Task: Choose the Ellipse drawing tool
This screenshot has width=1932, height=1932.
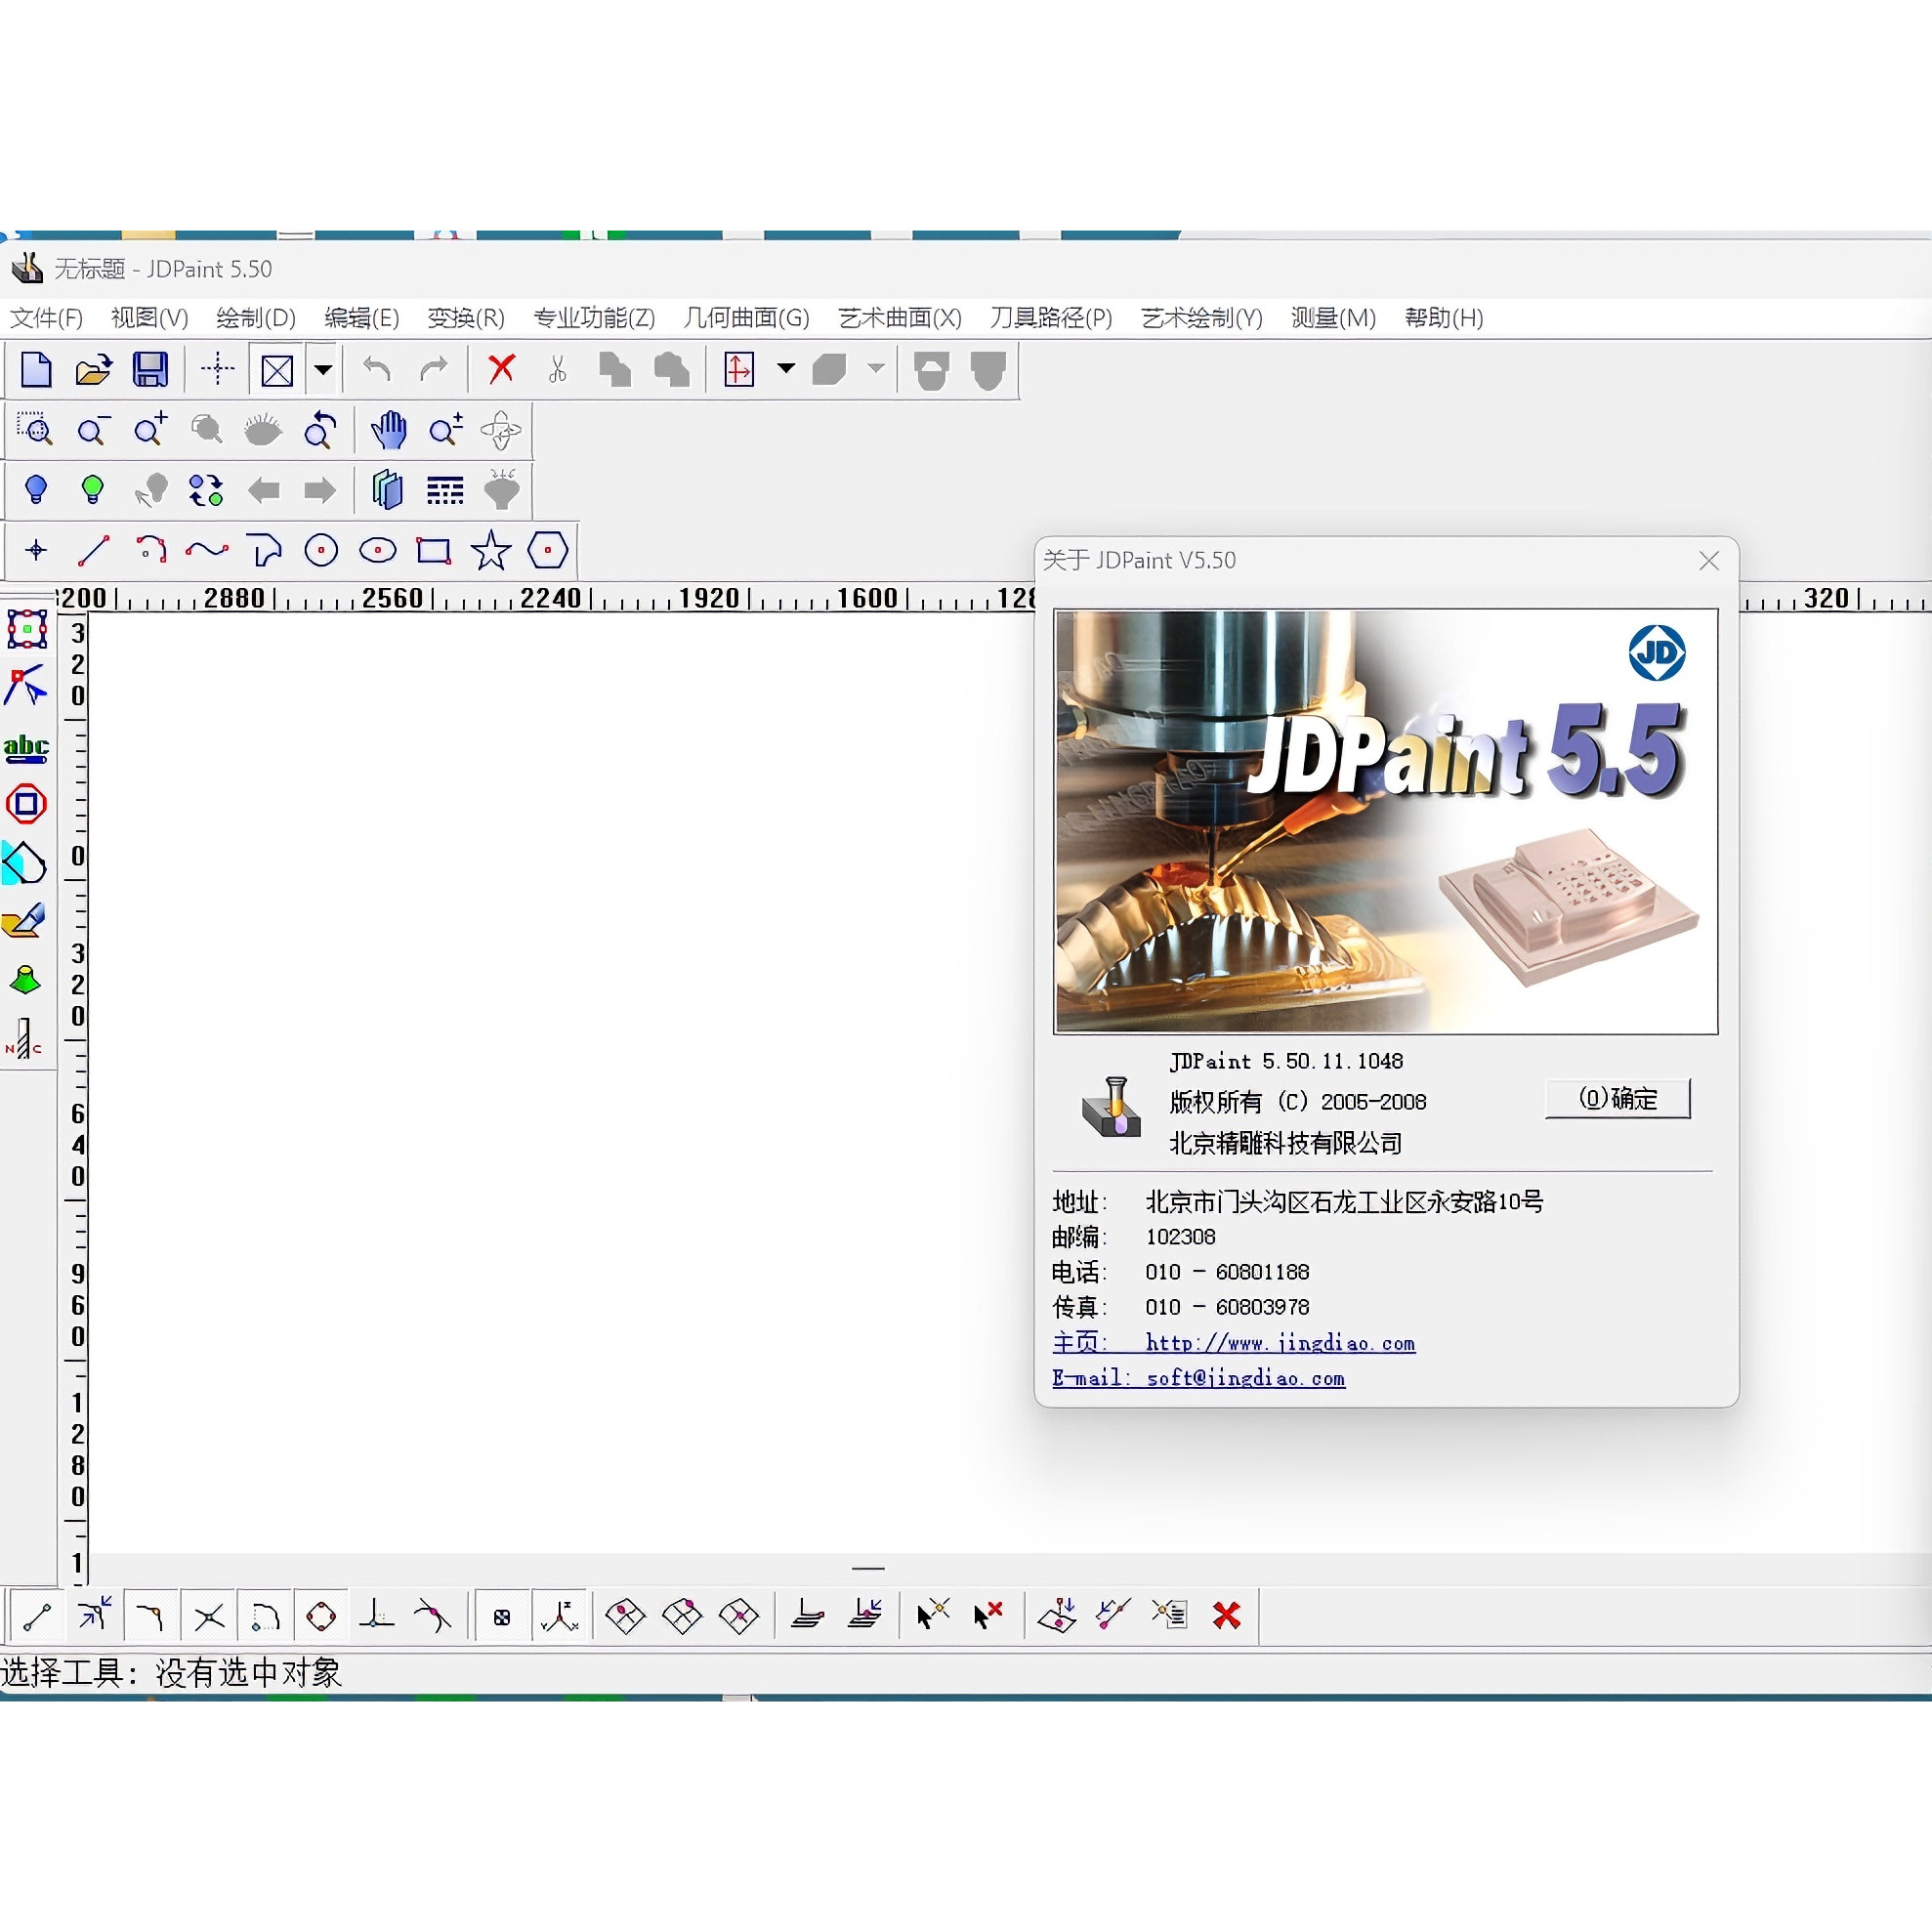Action: [378, 550]
